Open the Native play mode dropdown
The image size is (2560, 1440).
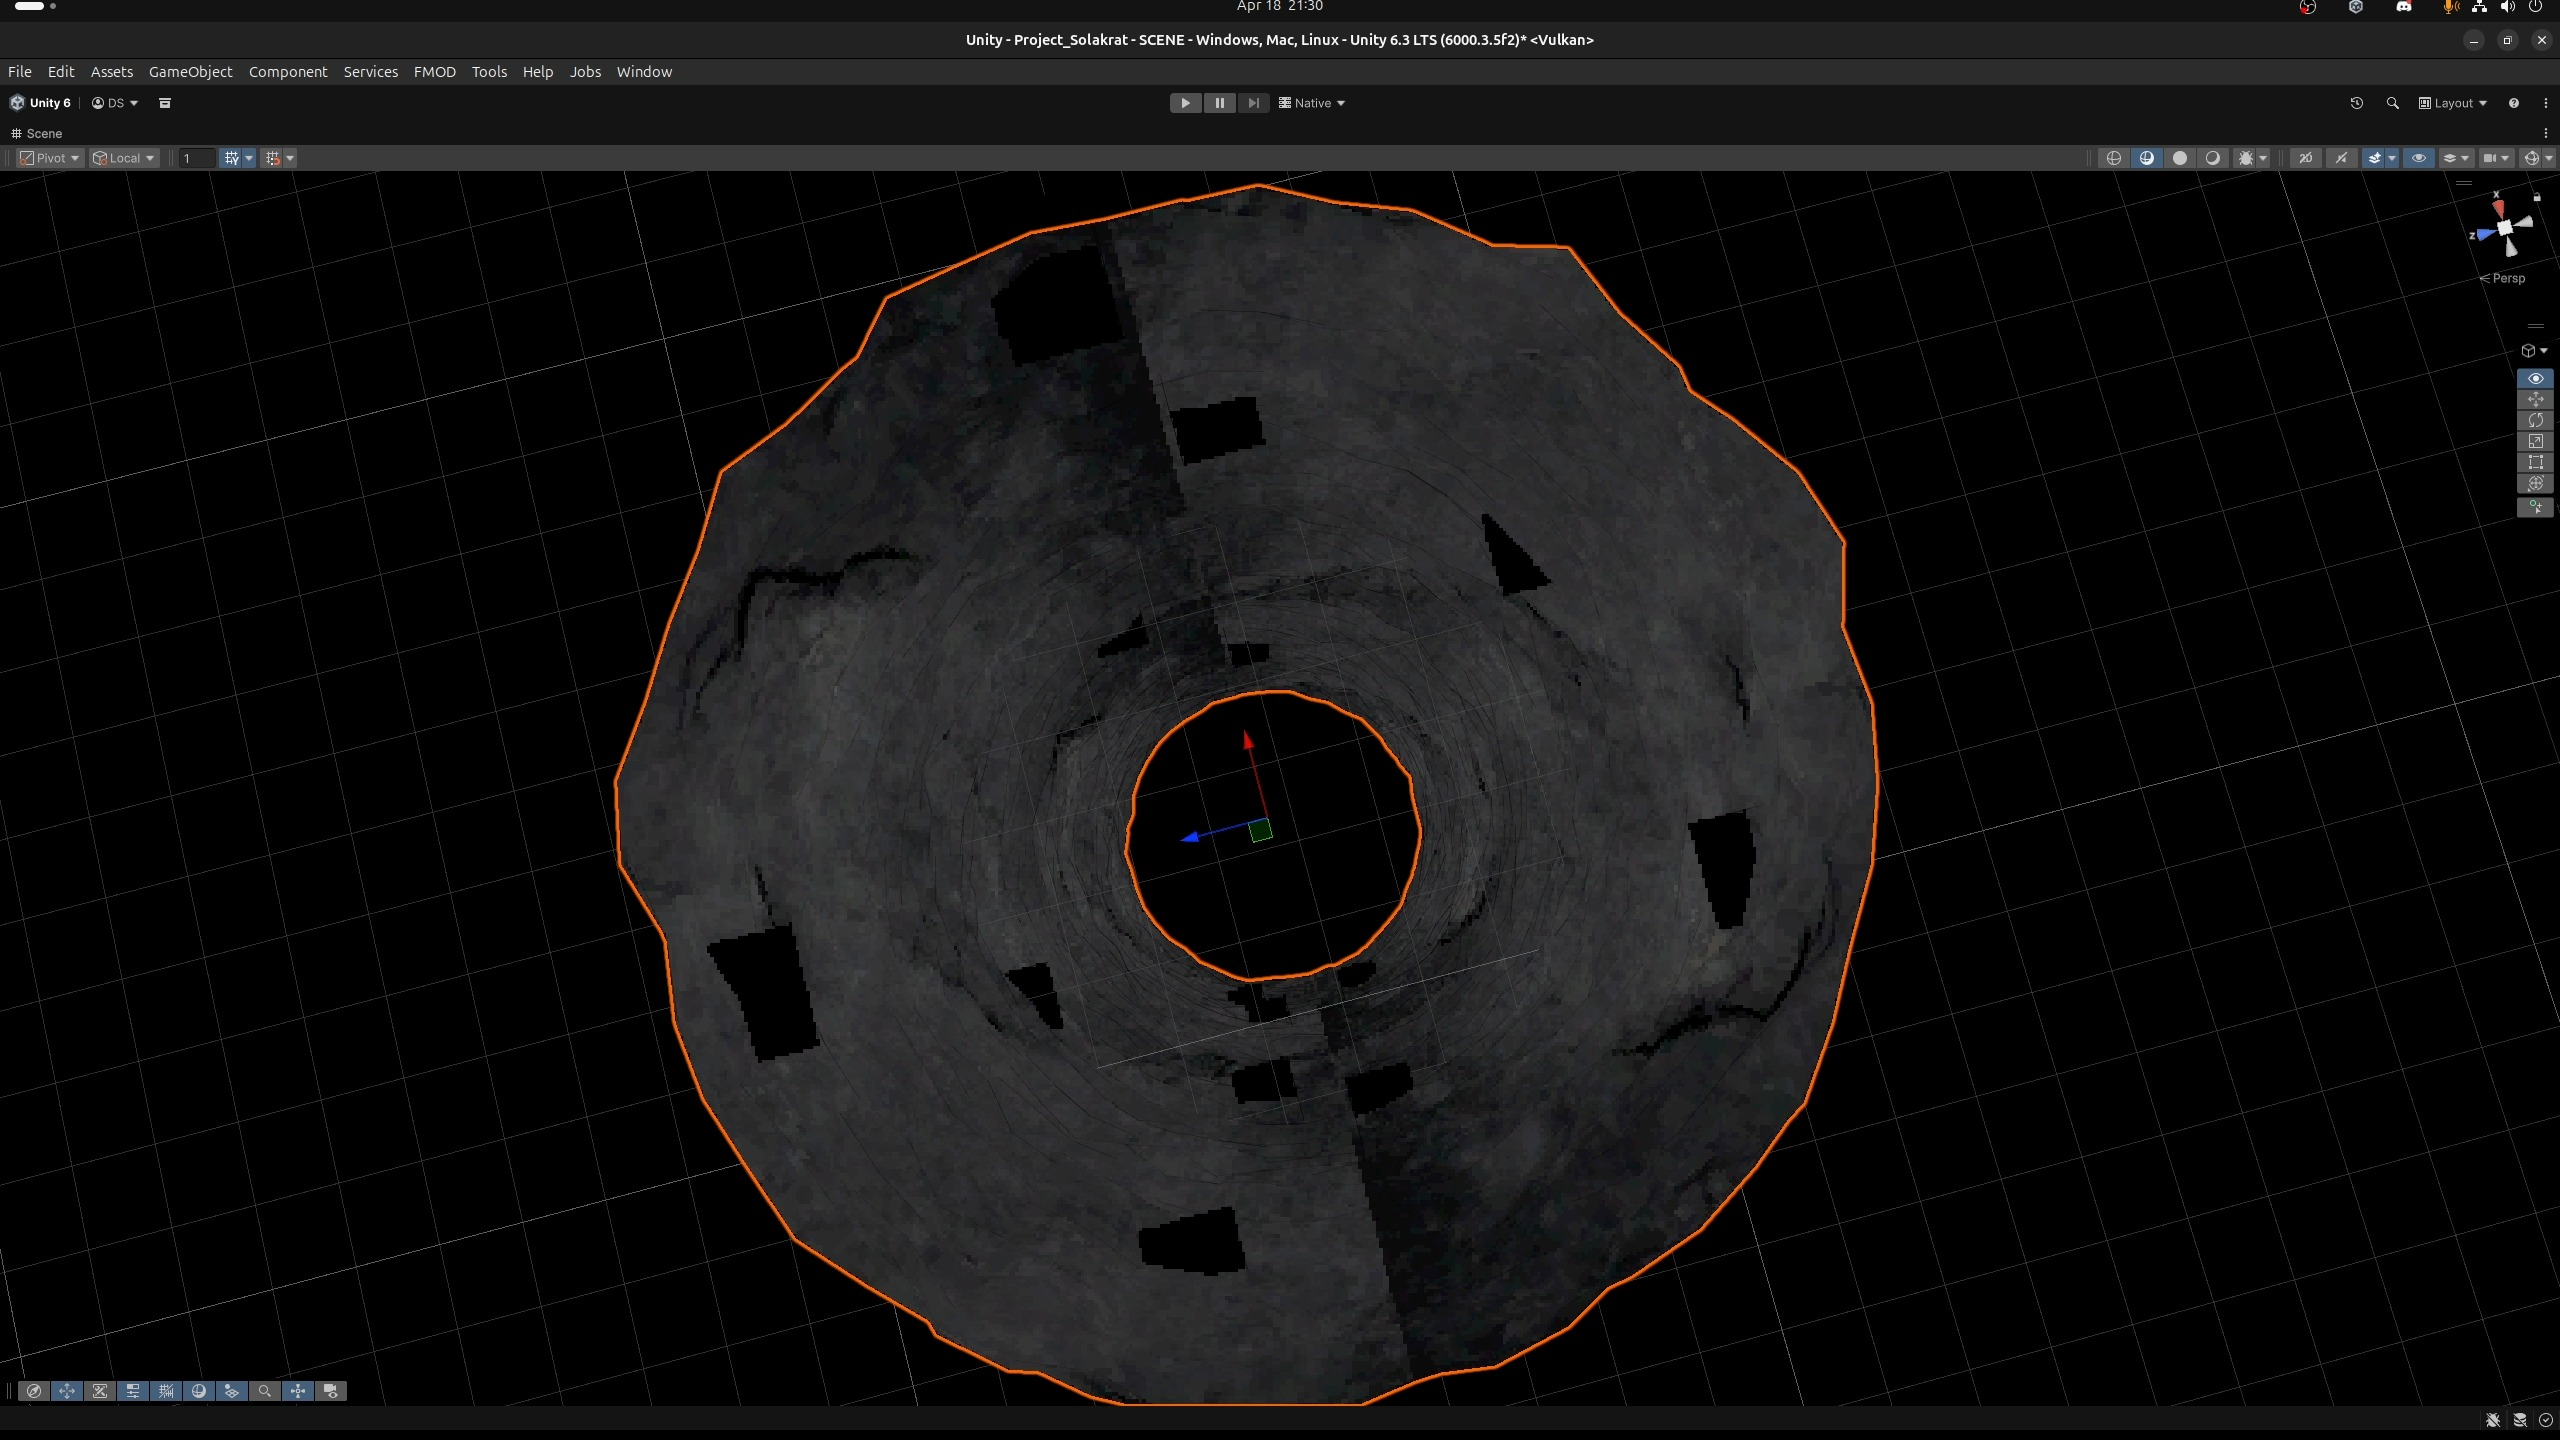pyautogui.click(x=1312, y=103)
